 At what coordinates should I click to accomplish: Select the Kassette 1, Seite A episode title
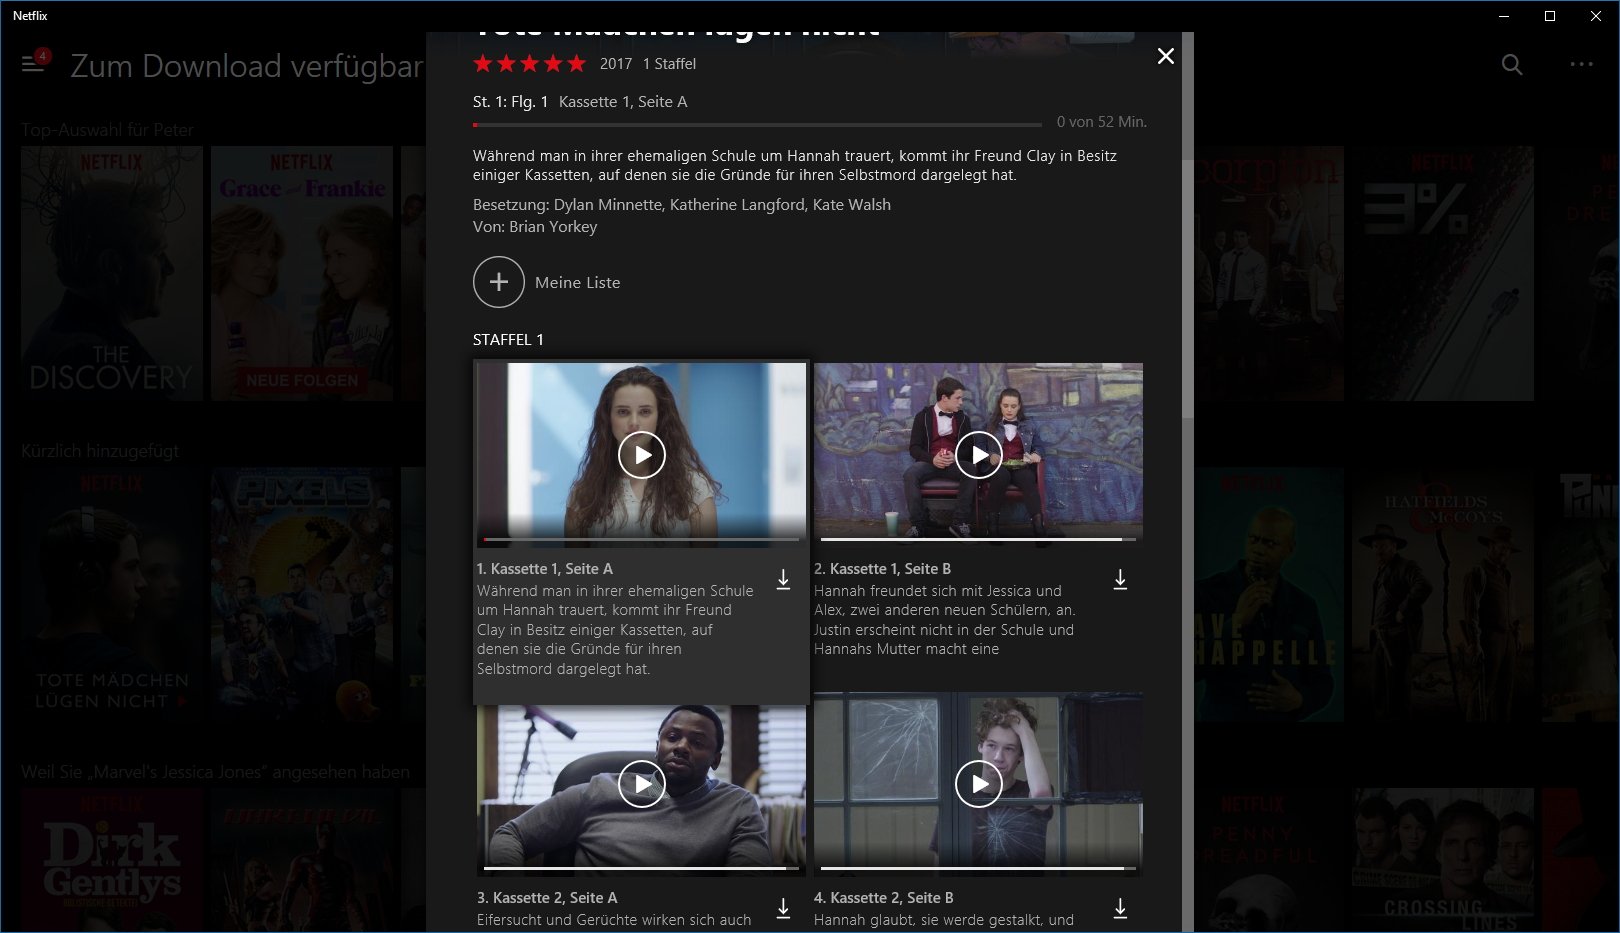(x=545, y=569)
